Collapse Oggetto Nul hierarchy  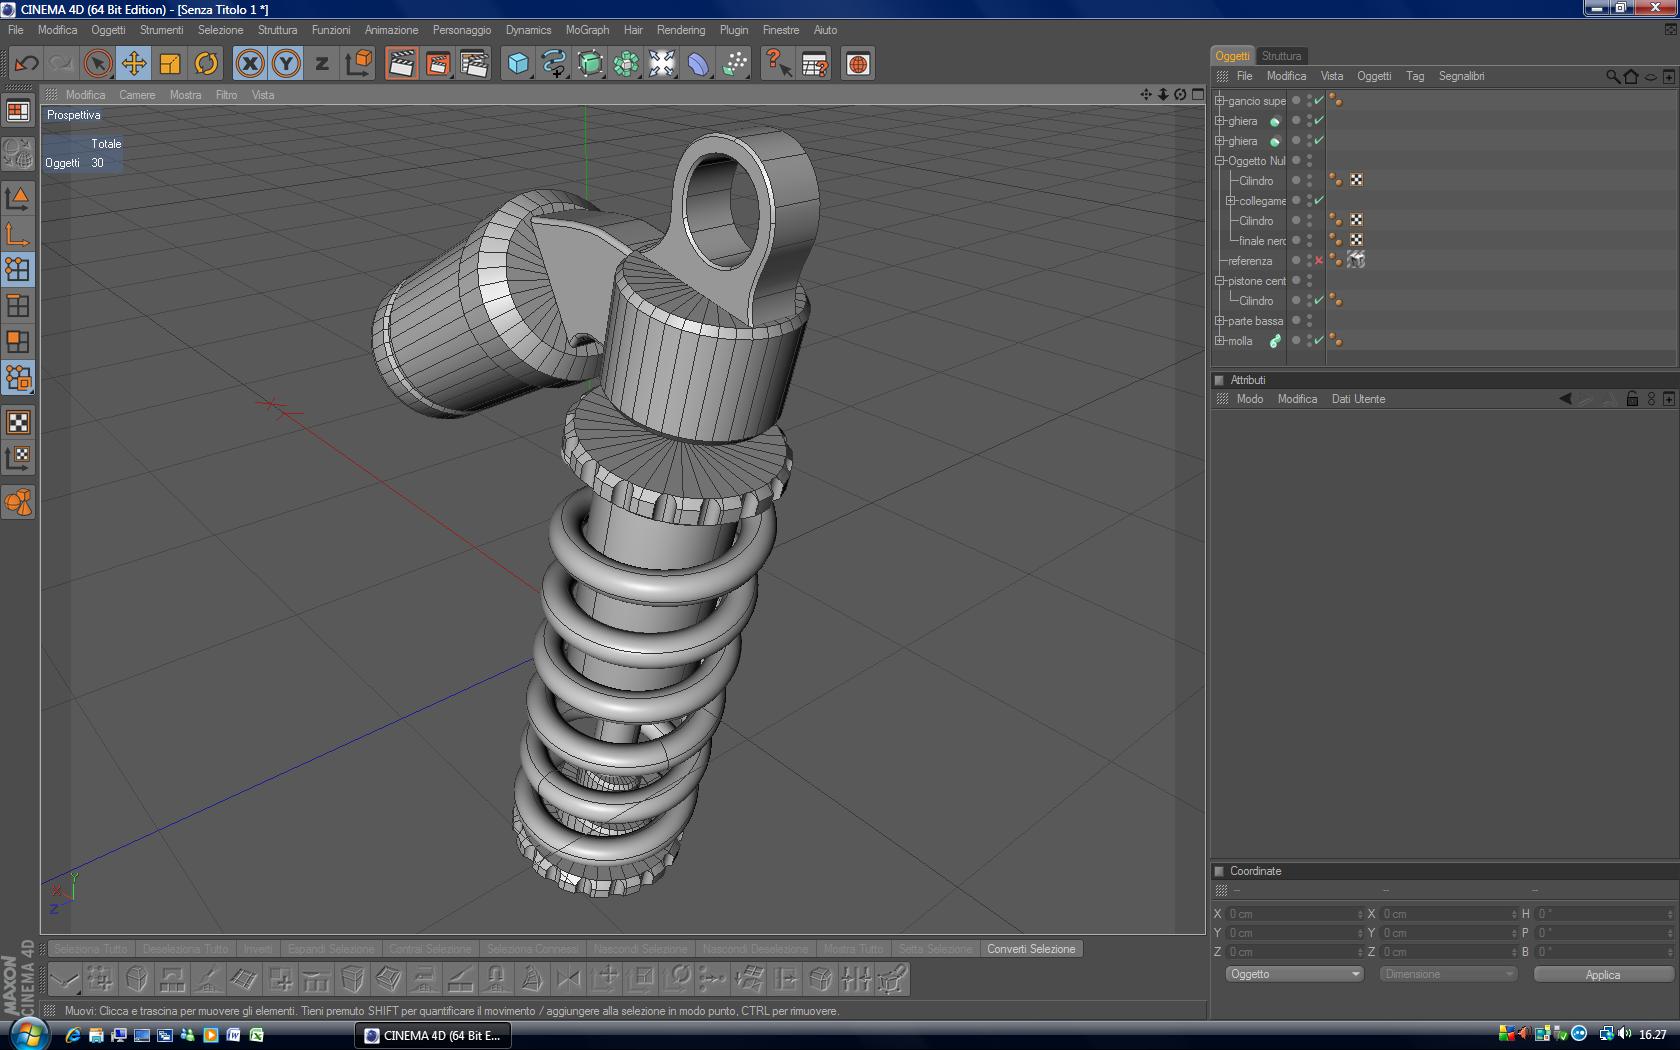(x=1220, y=160)
